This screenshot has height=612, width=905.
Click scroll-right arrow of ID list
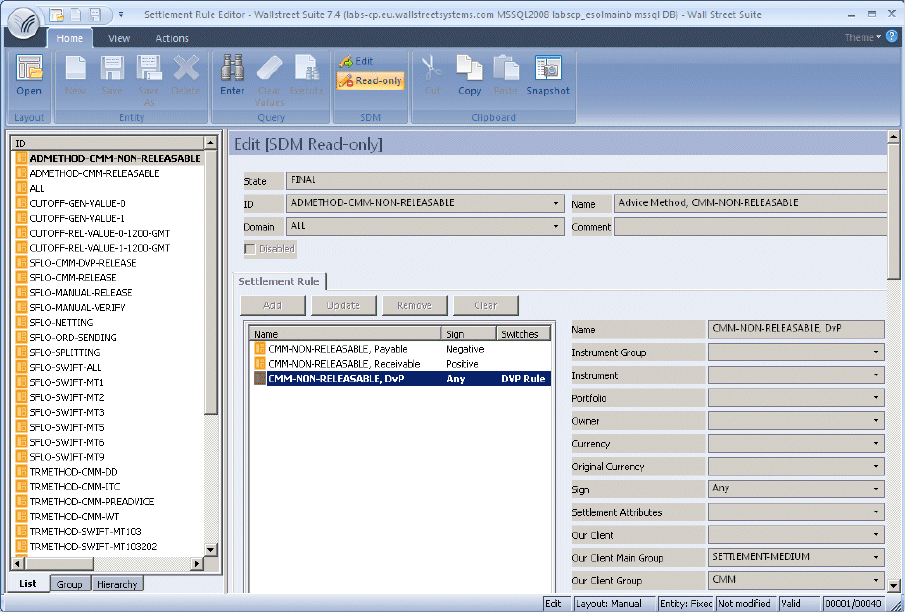pyautogui.click(x=197, y=563)
